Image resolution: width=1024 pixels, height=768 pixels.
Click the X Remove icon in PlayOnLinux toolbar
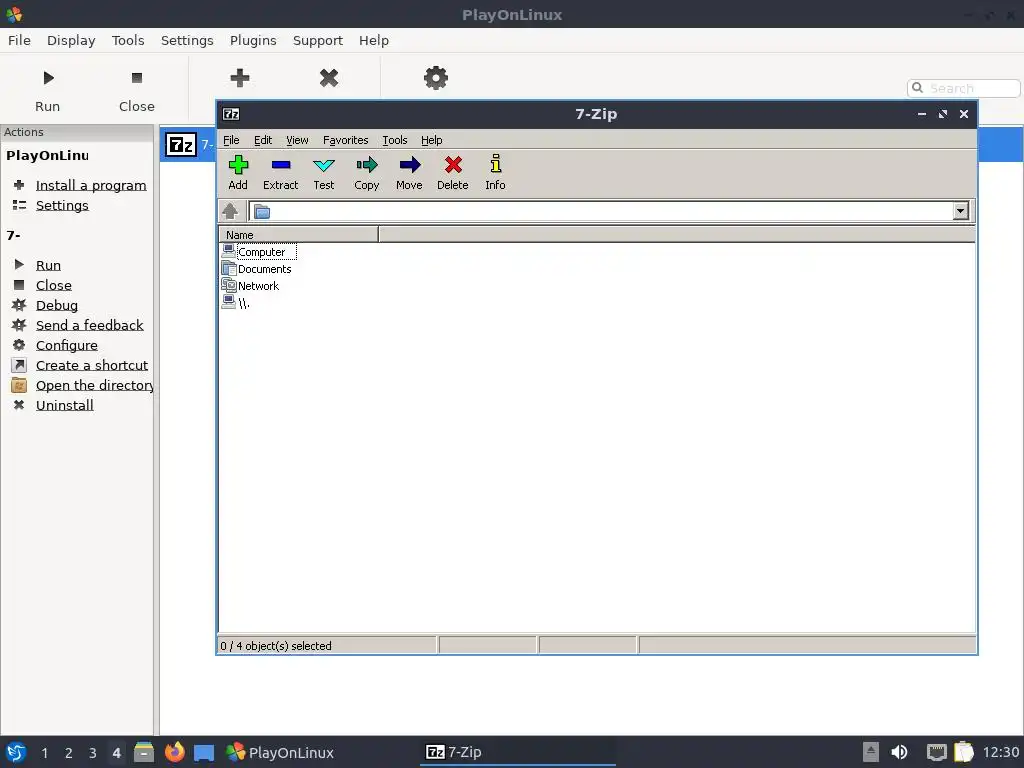point(328,78)
